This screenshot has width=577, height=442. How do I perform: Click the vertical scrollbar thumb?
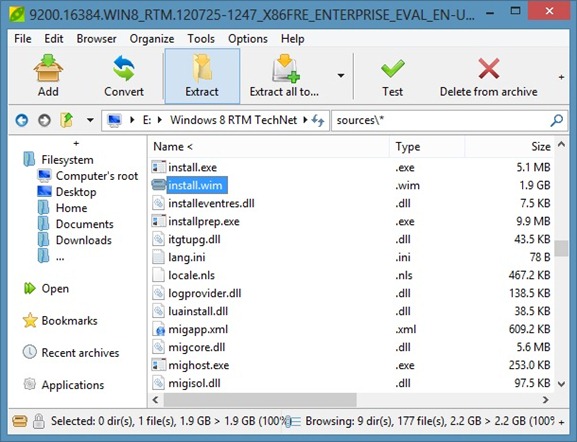pos(561,248)
